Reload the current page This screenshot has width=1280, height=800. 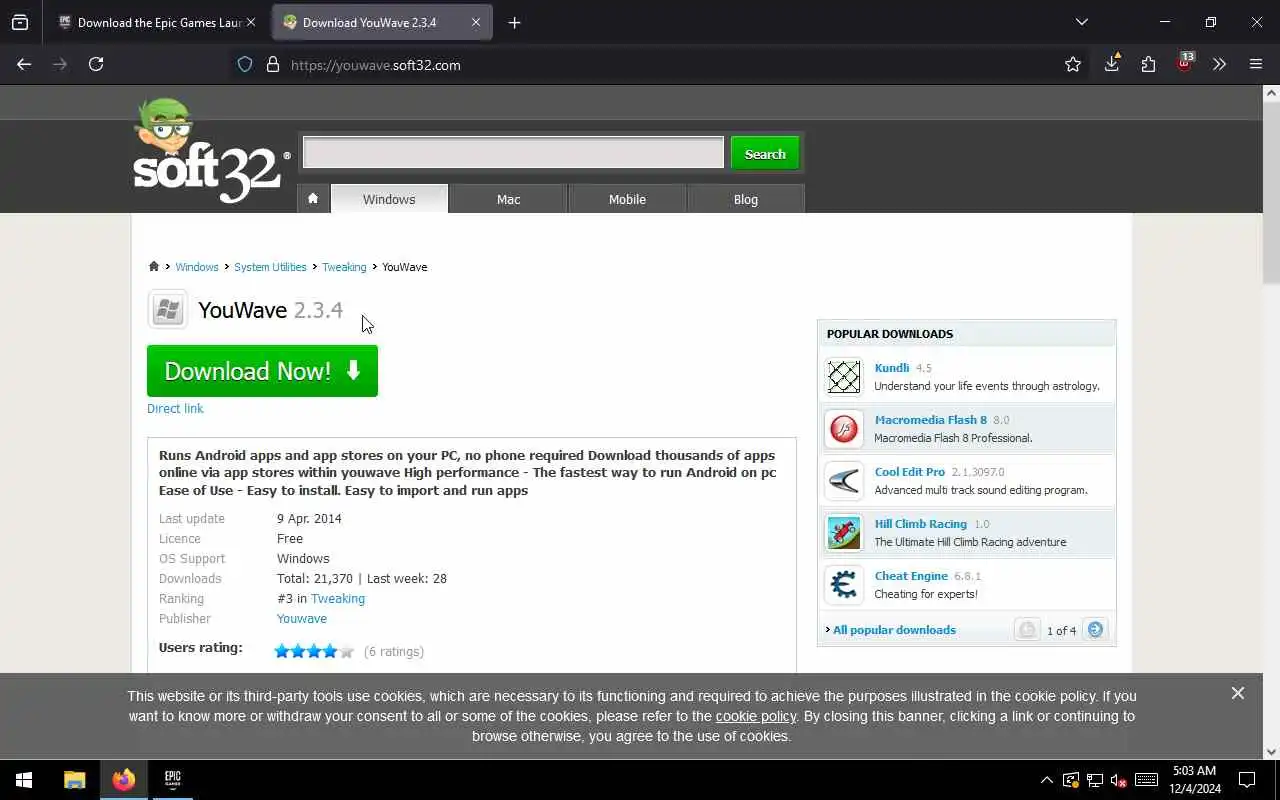[96, 64]
